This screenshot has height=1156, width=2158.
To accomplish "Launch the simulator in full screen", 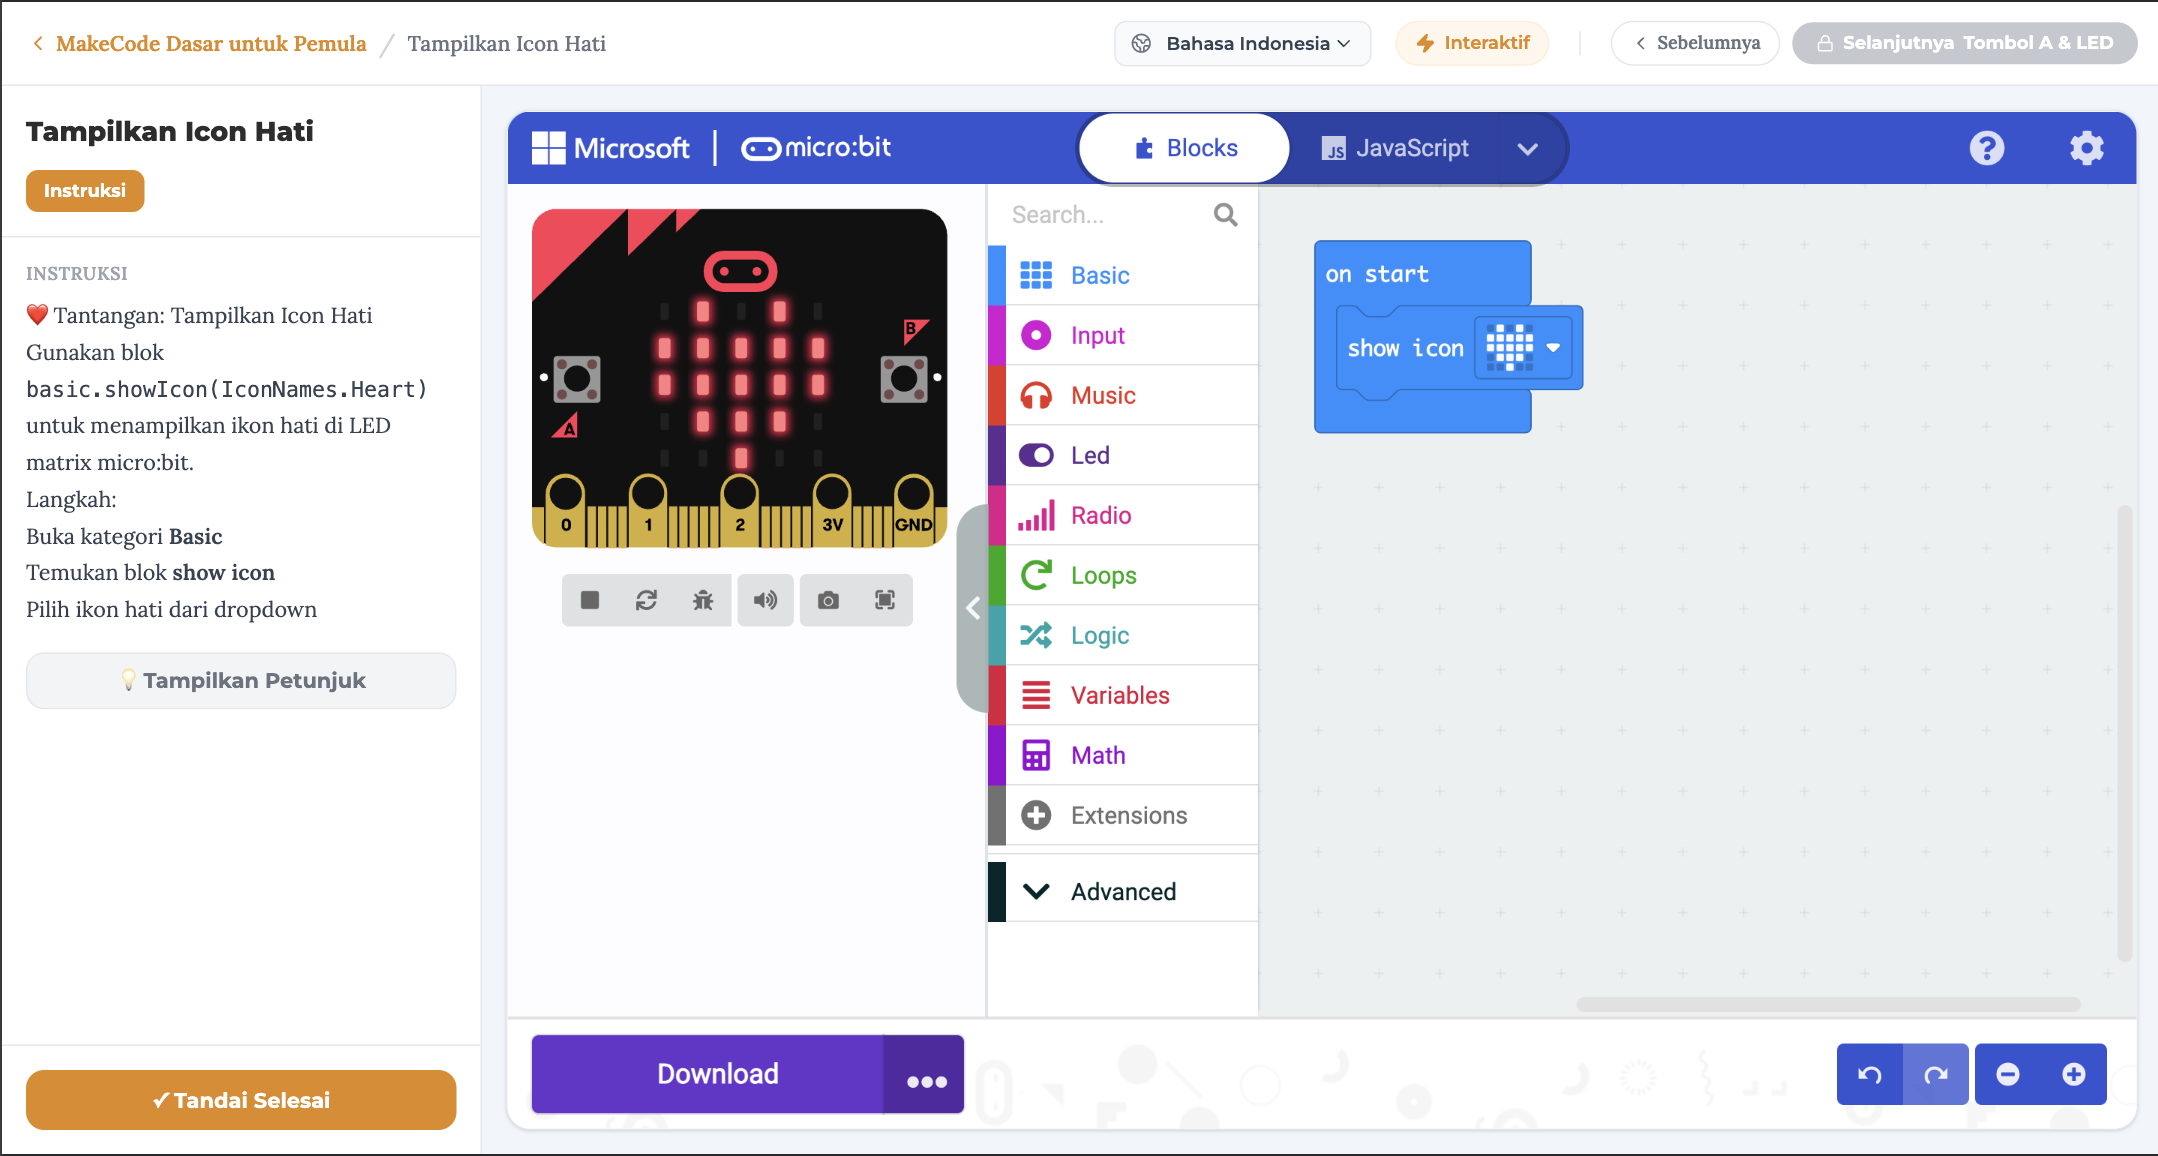I will click(x=885, y=600).
